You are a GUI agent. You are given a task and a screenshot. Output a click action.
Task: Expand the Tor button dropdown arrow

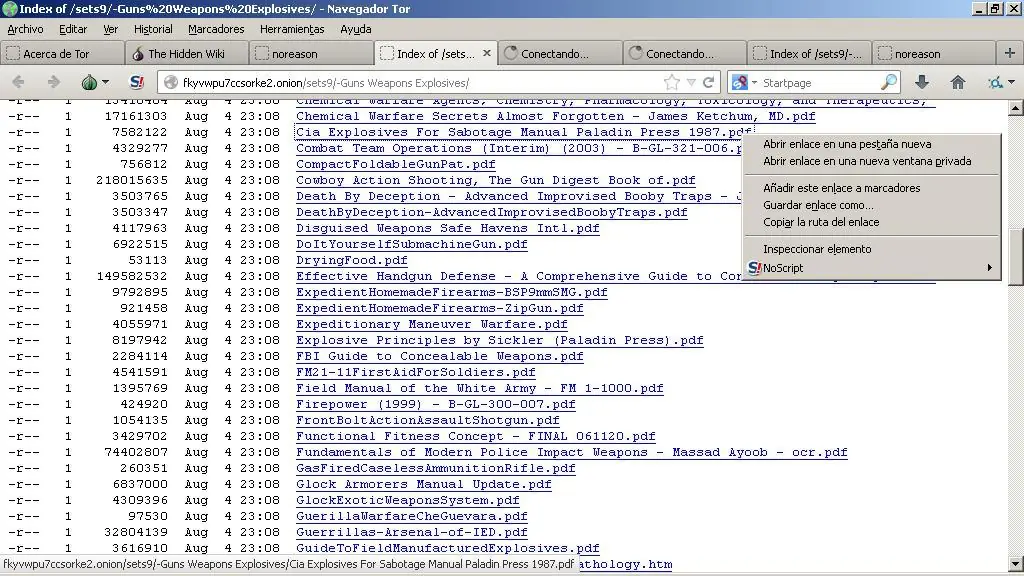(105, 82)
